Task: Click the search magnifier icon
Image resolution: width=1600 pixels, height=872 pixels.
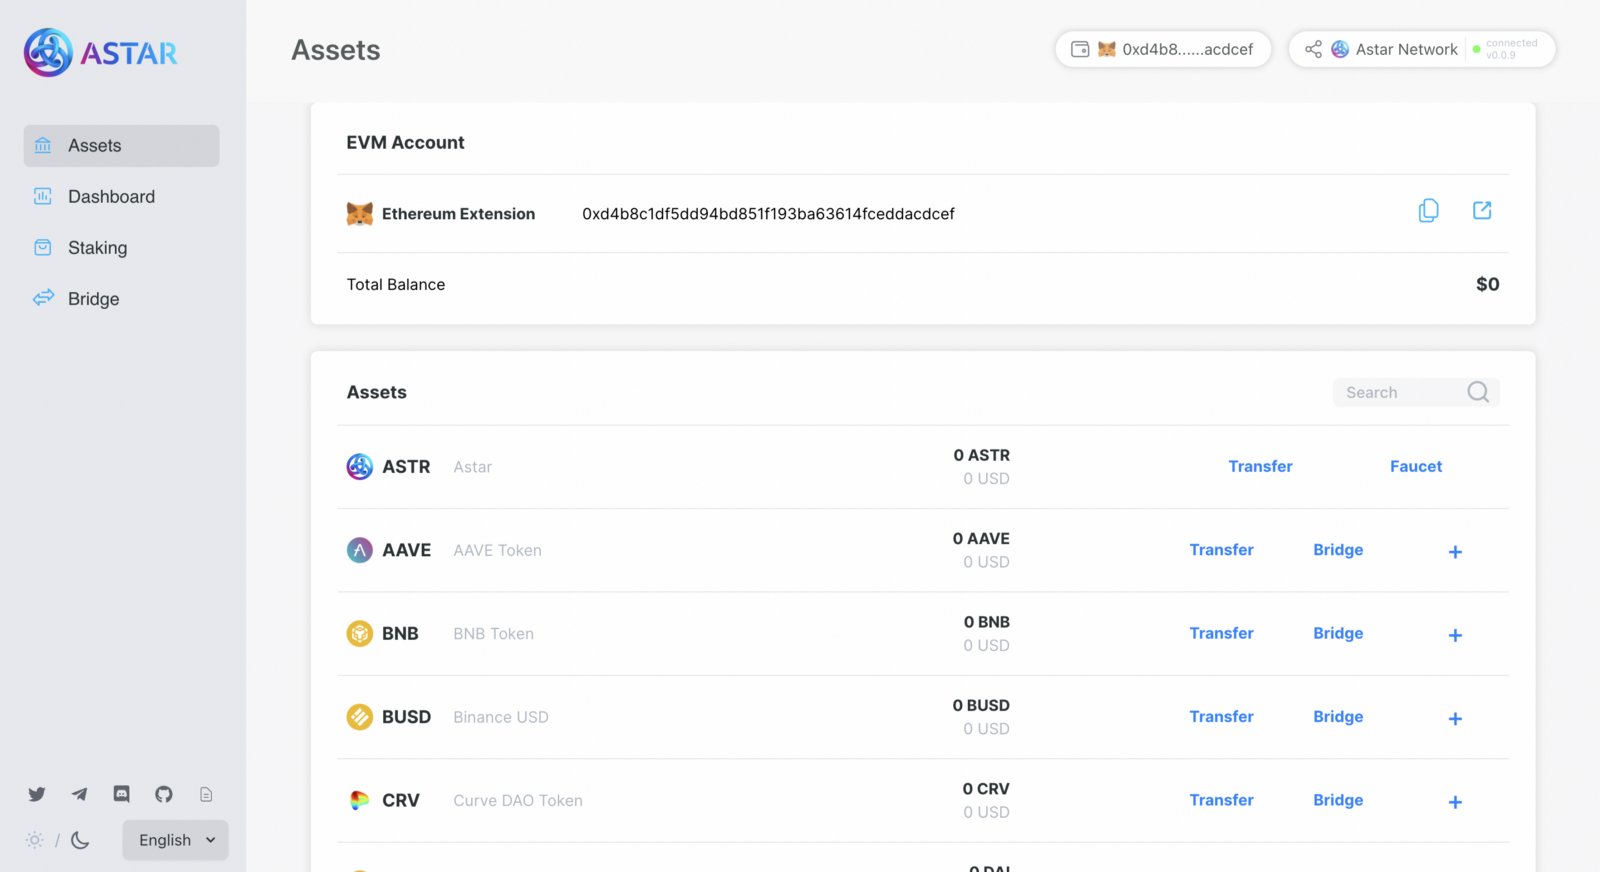Action: pos(1478,392)
